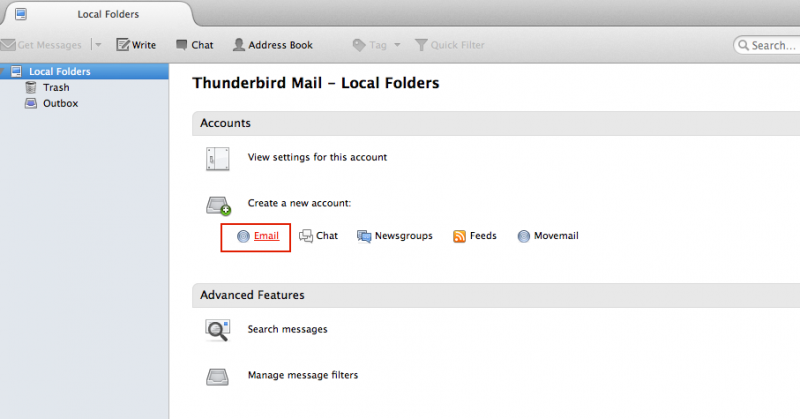Click the Local Folders tab icon
The height and width of the screenshot is (419, 800).
click(21, 14)
